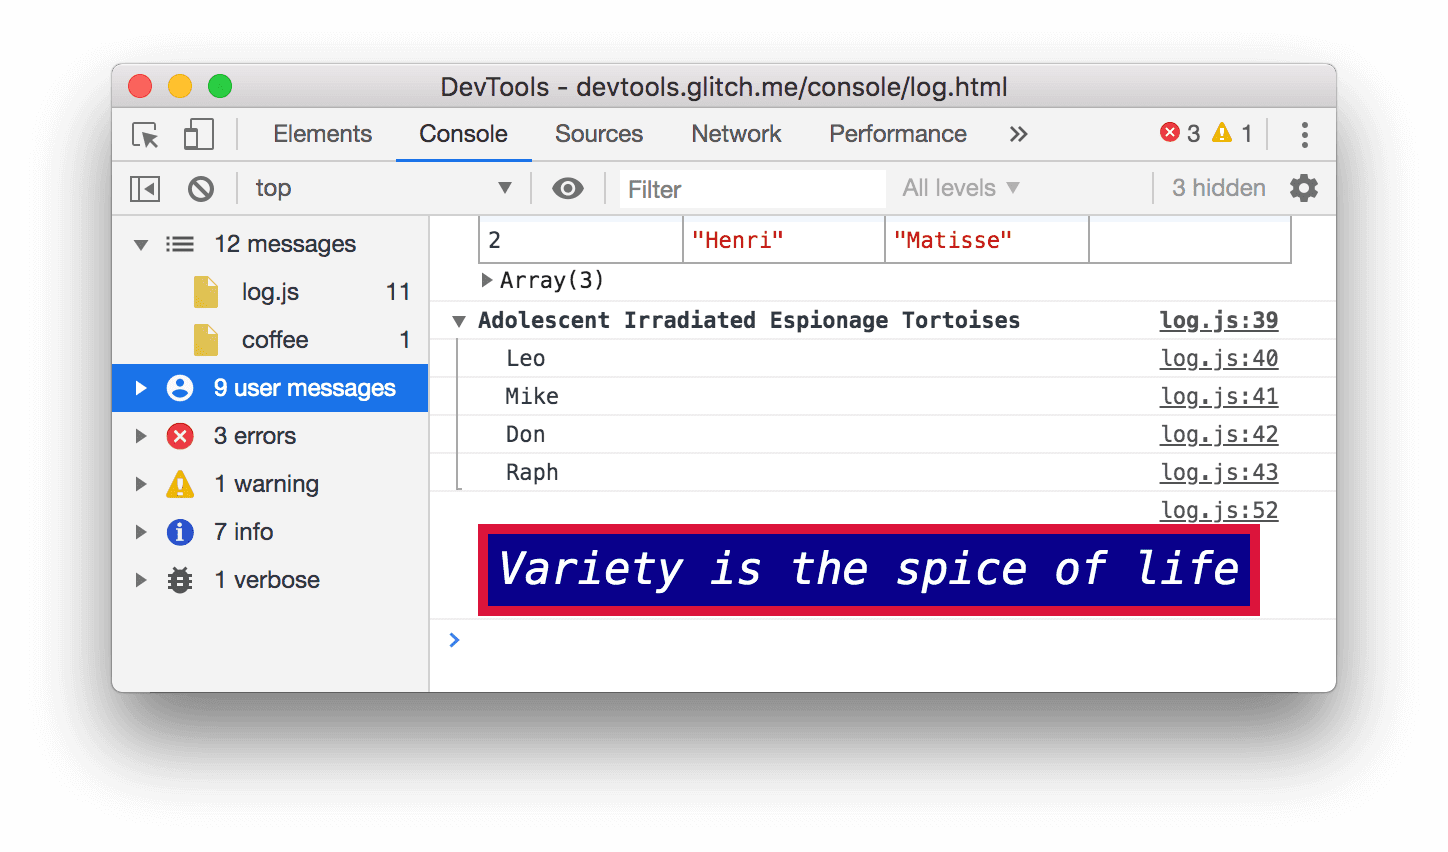Create a live expression with the eye icon
Viewport: 1448px width, 852px height.
point(568,188)
